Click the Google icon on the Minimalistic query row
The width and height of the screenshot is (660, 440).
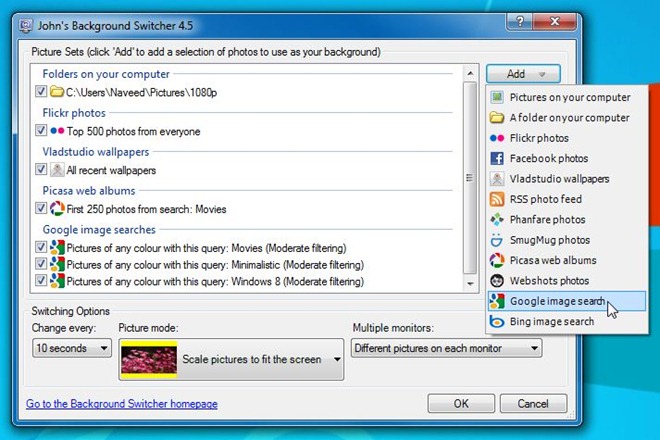point(57,264)
